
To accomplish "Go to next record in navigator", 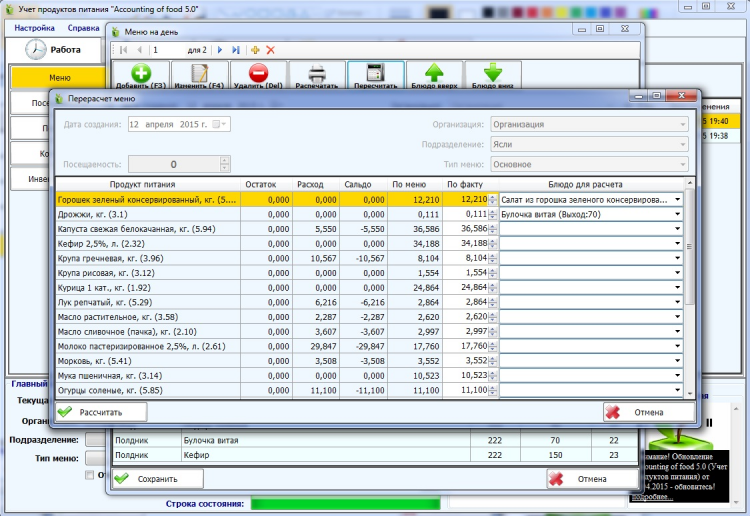I will 220,49.
